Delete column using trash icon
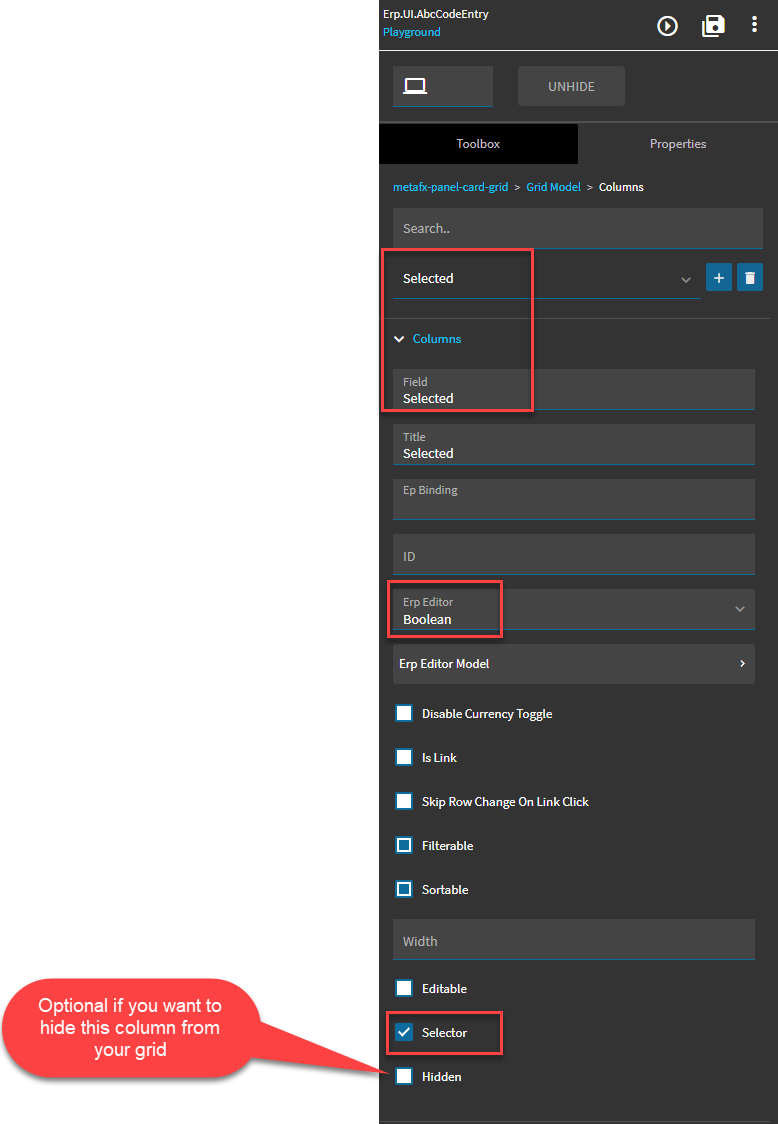The image size is (778, 1124). (x=750, y=277)
